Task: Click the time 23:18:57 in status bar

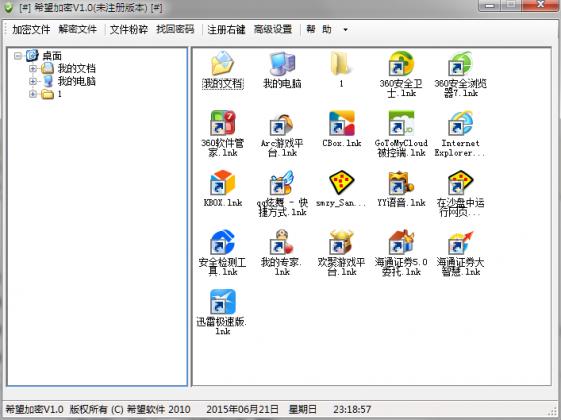Action: (x=352, y=409)
